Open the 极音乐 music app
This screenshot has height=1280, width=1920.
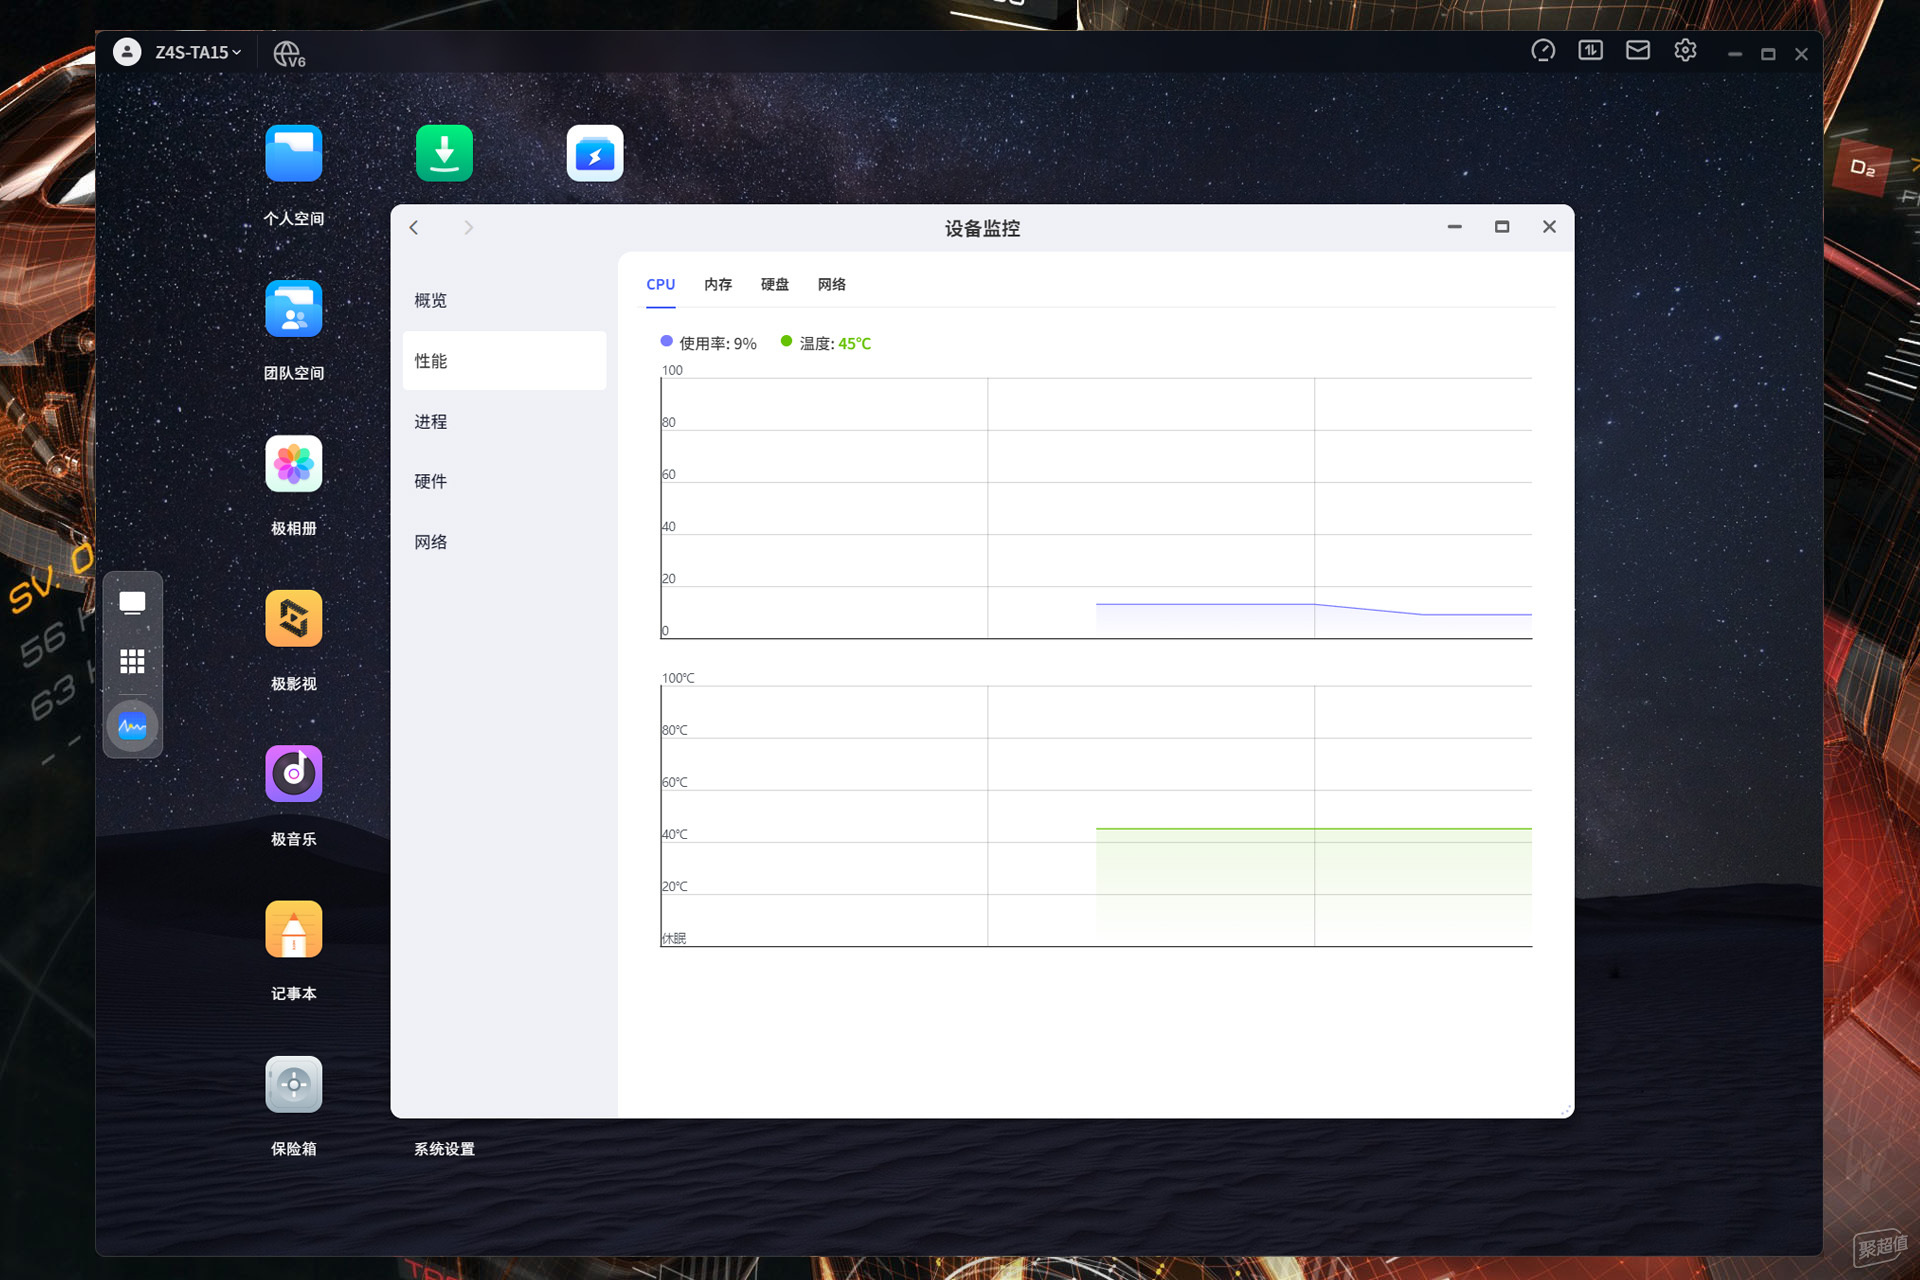[x=293, y=774]
